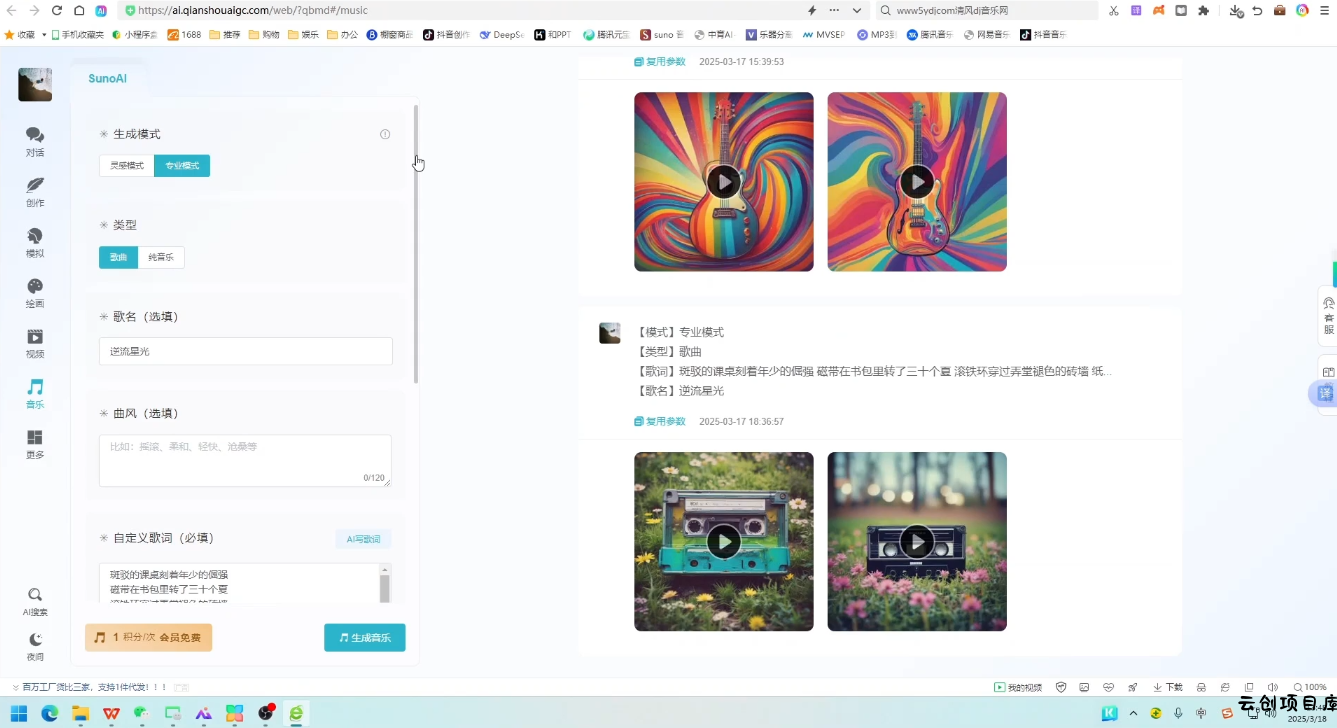Open the 视频 video icon in sidebar

(x=35, y=343)
